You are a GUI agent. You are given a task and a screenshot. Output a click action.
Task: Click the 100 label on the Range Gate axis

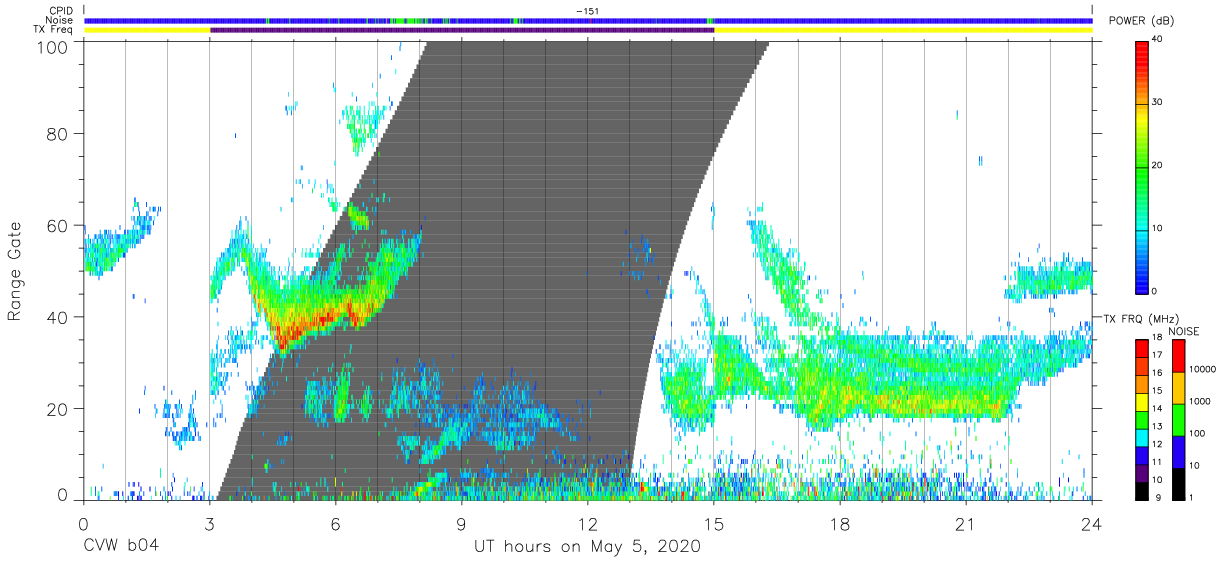54,46
